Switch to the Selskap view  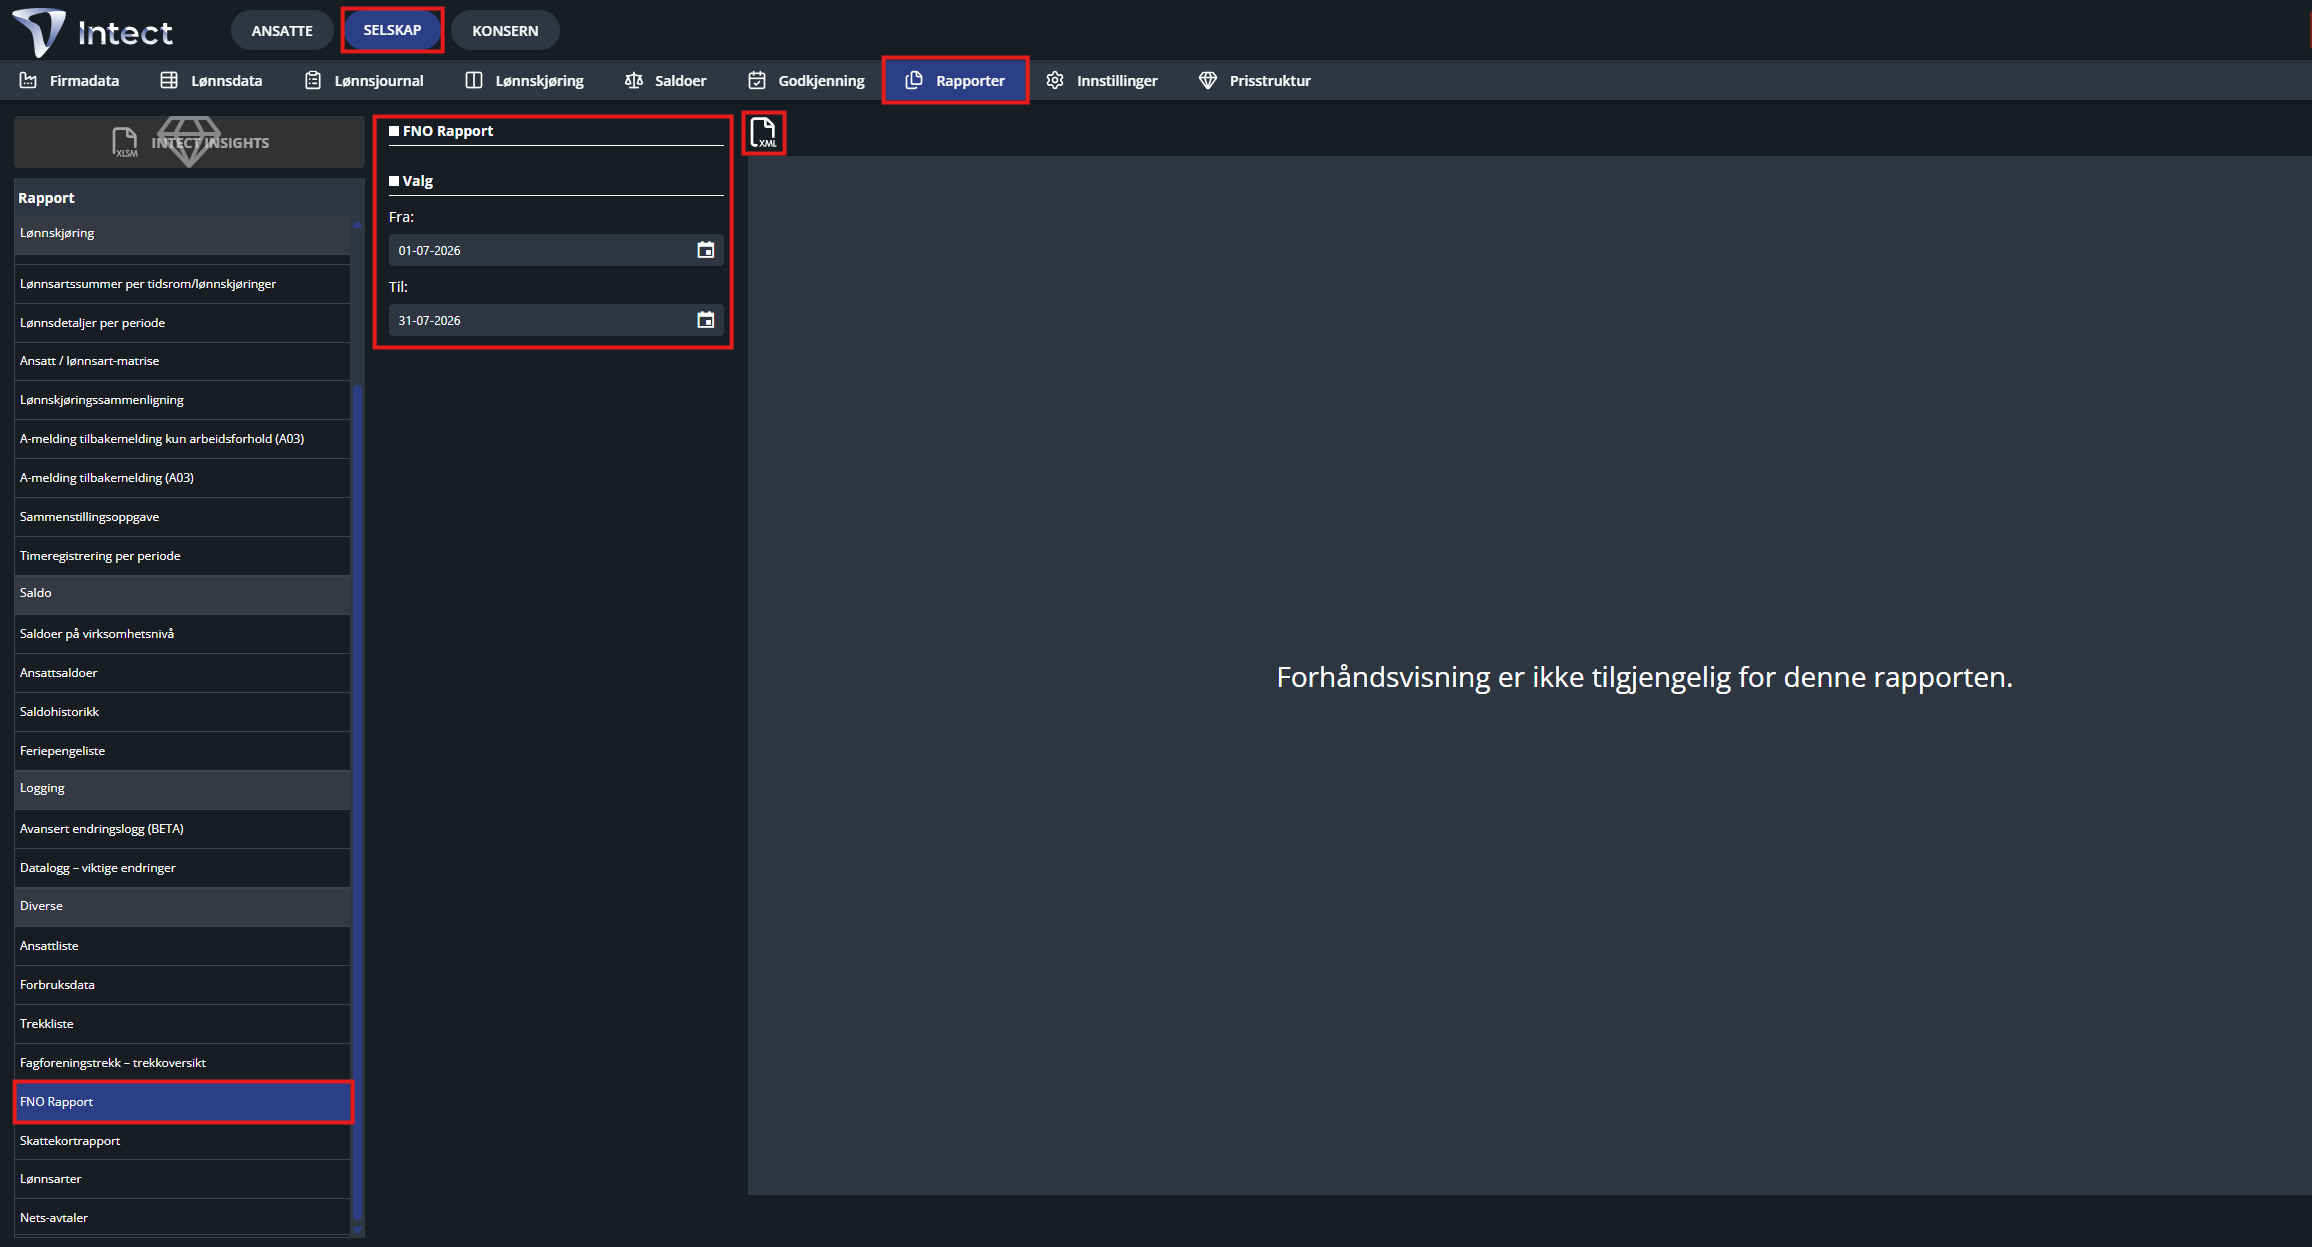coord(392,30)
